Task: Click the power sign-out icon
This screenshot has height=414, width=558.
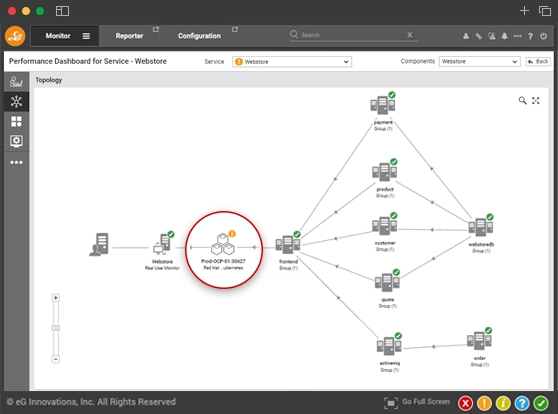Action: click(543, 36)
